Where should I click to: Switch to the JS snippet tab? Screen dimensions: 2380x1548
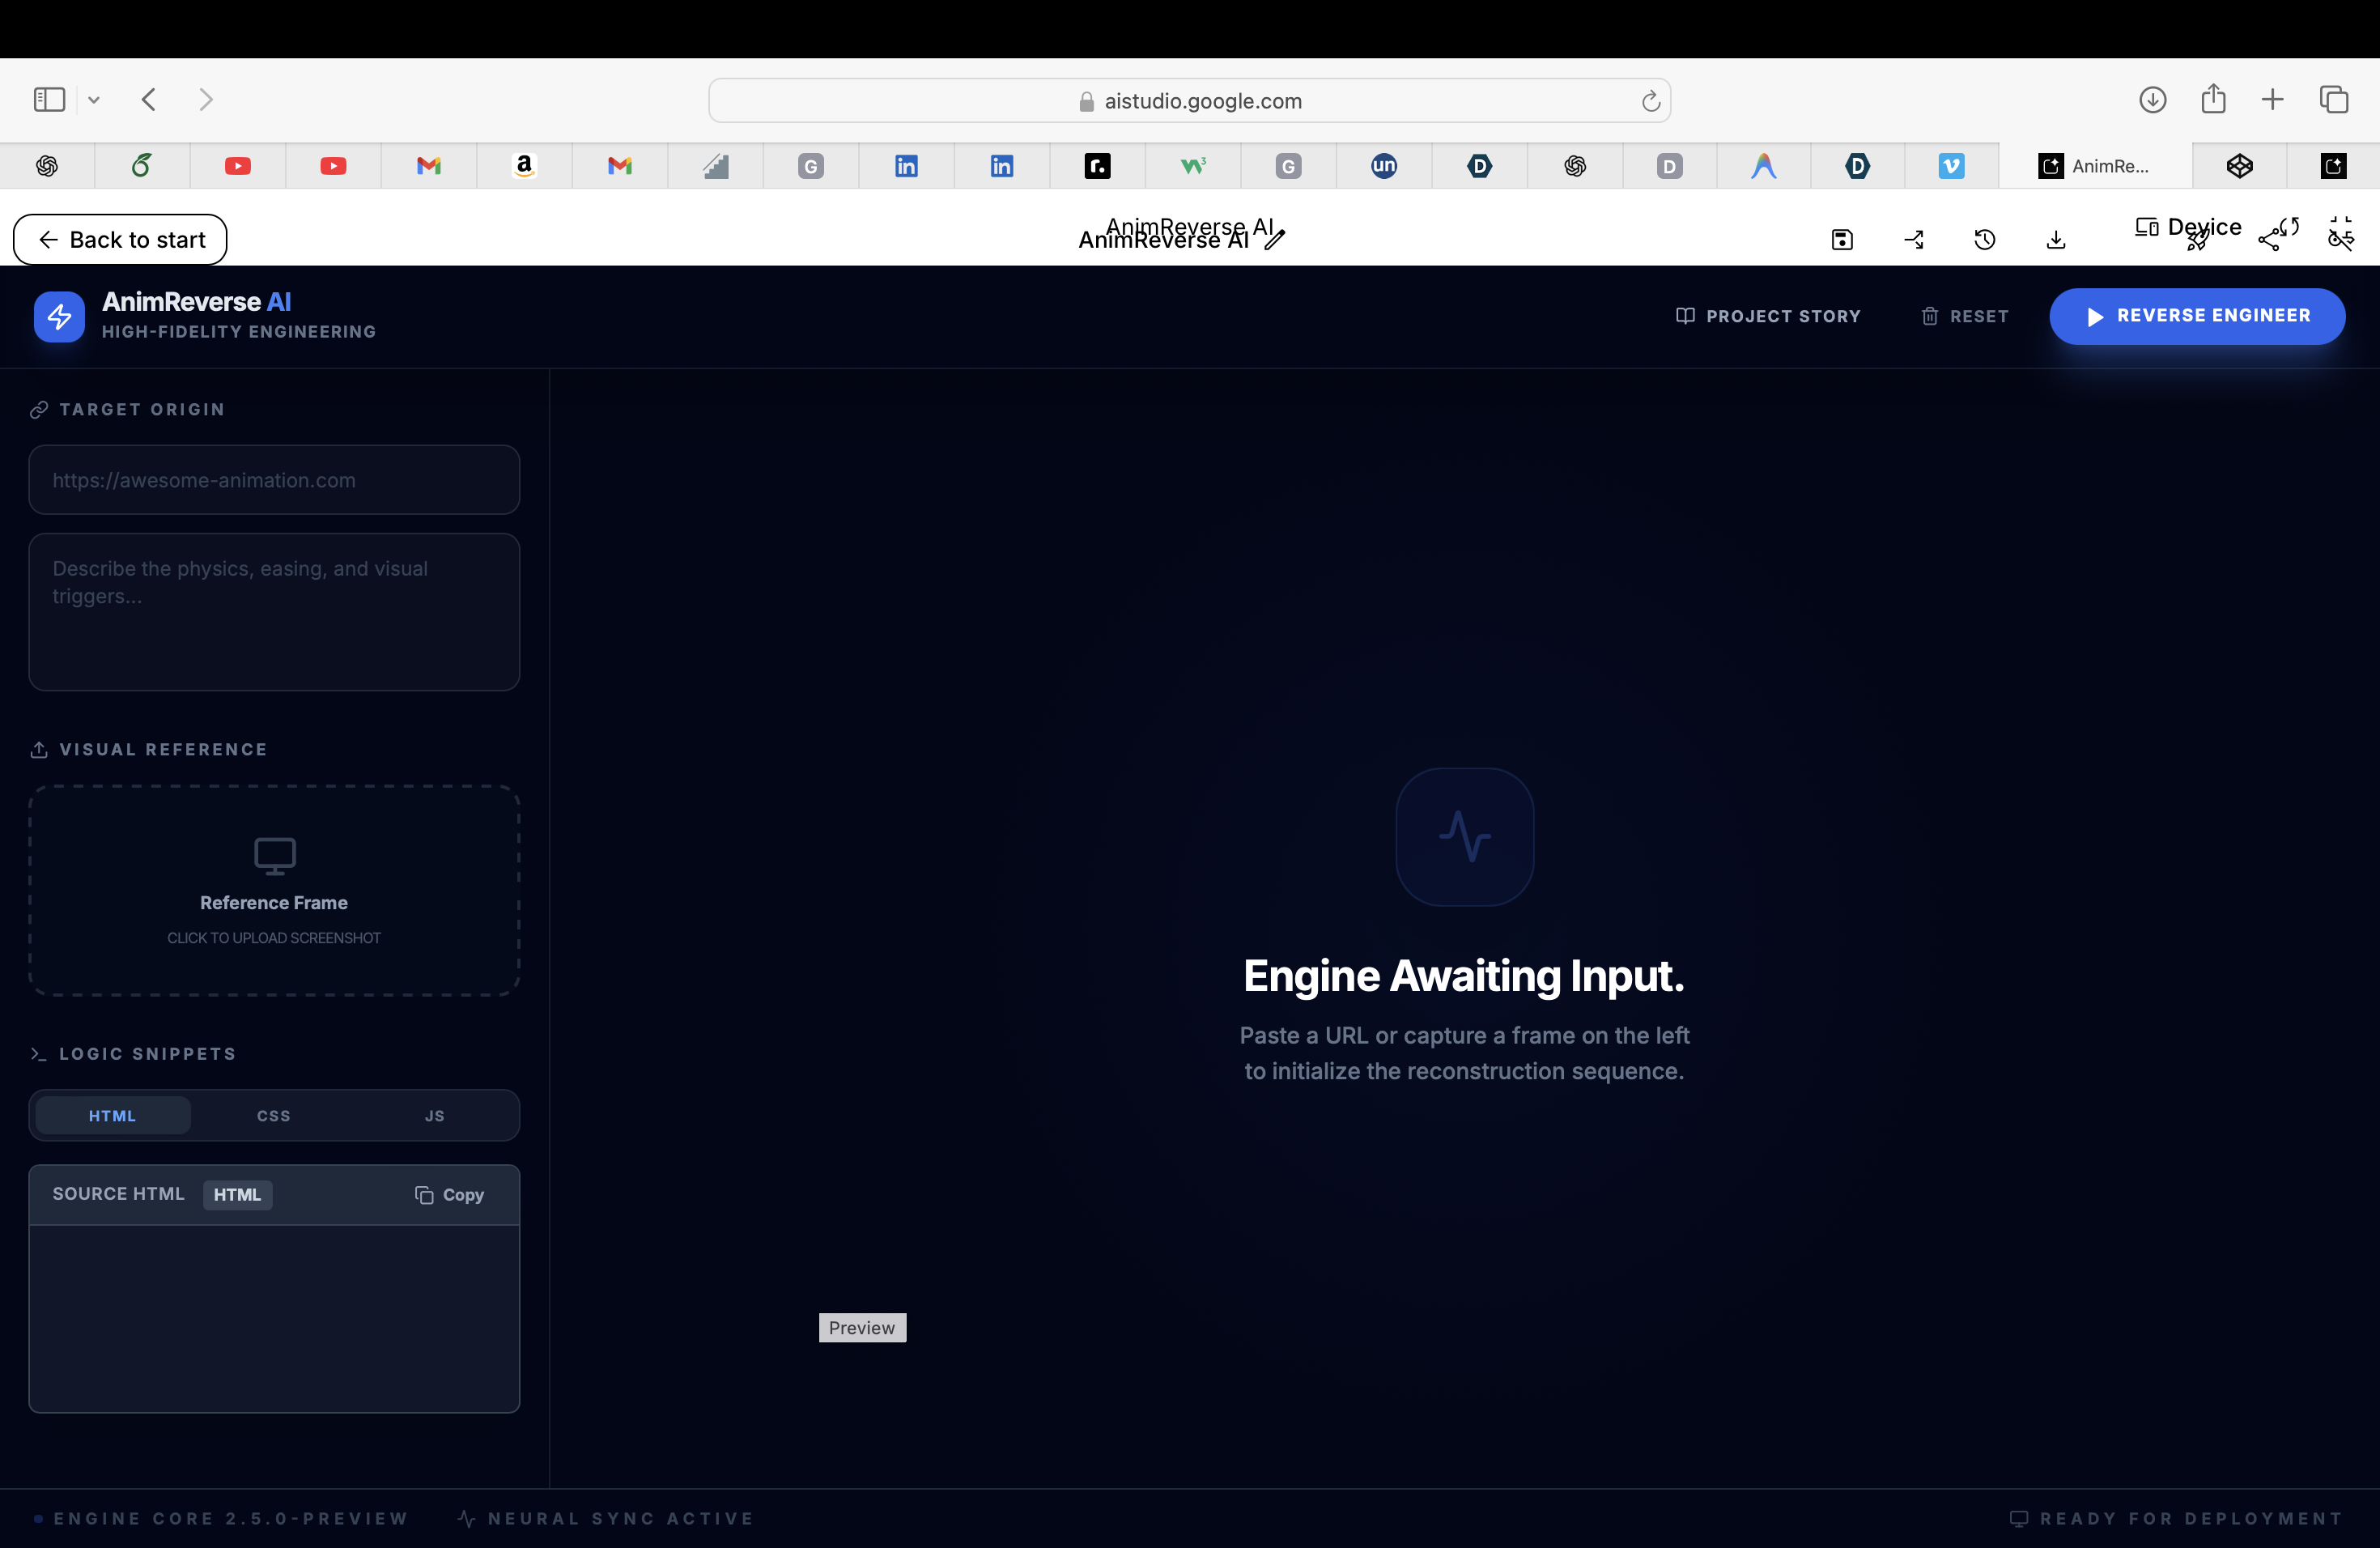coord(434,1116)
